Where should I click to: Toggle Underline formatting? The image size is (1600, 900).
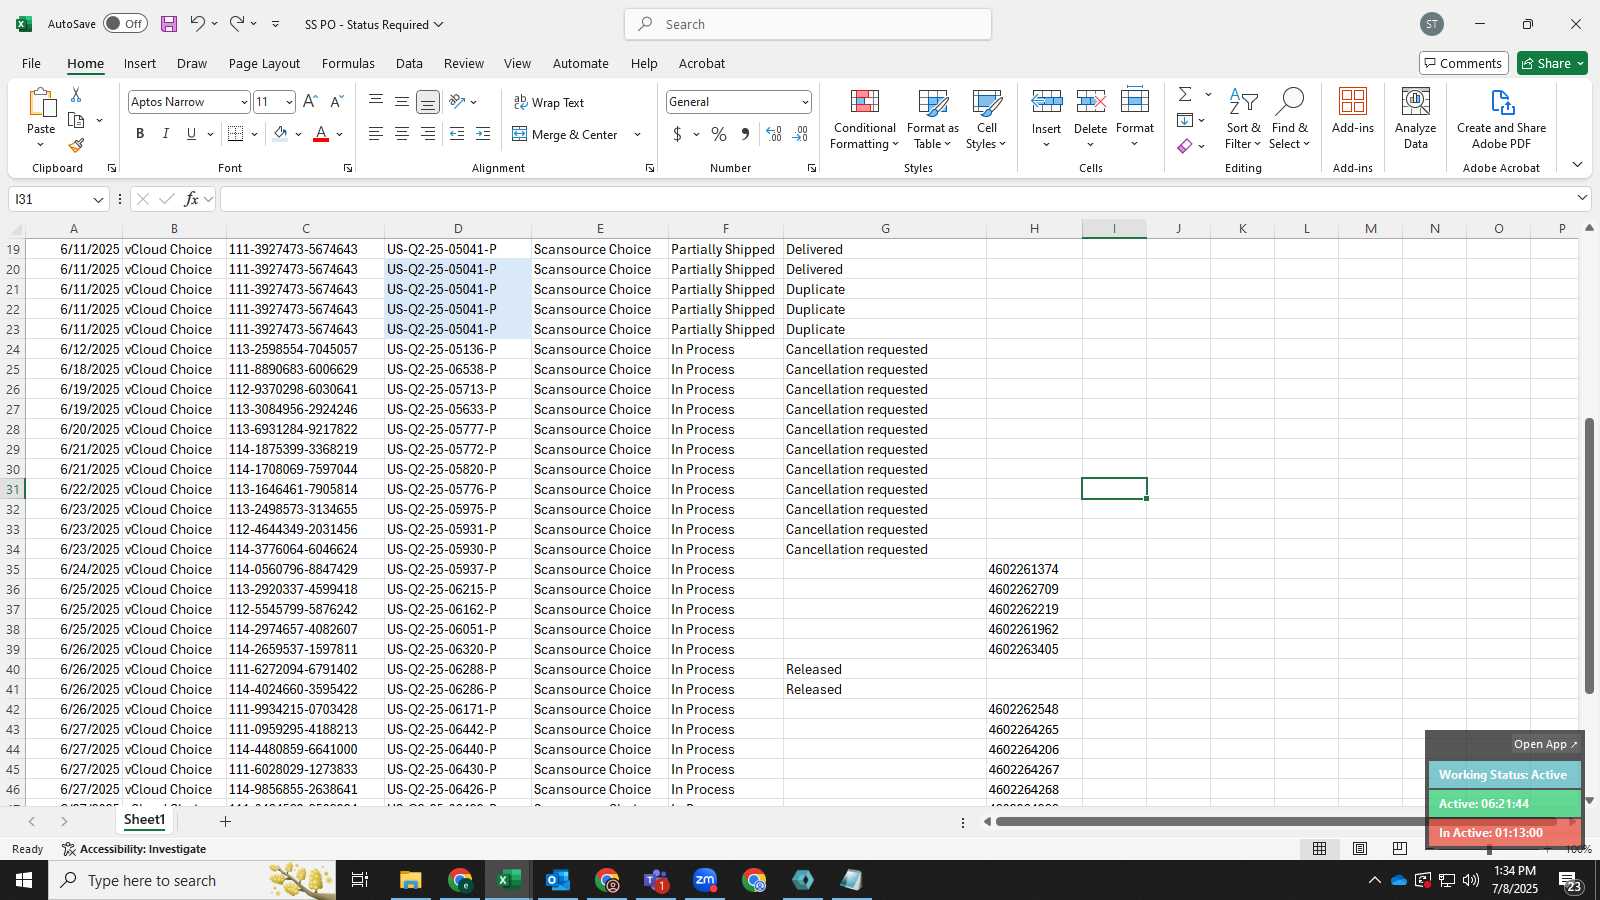[x=191, y=134]
